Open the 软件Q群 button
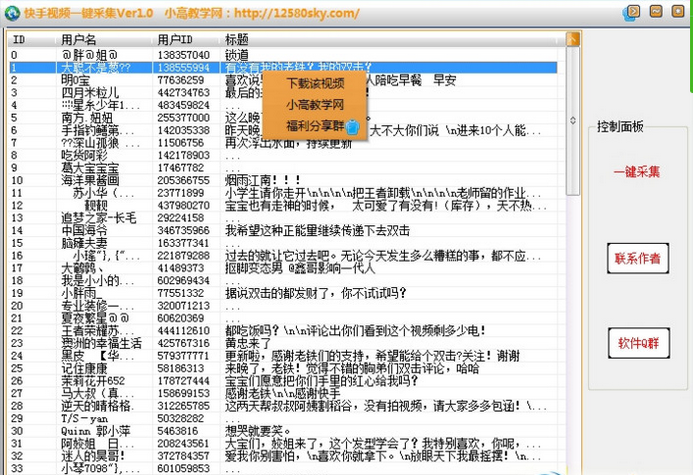The image size is (694, 475). (637, 343)
